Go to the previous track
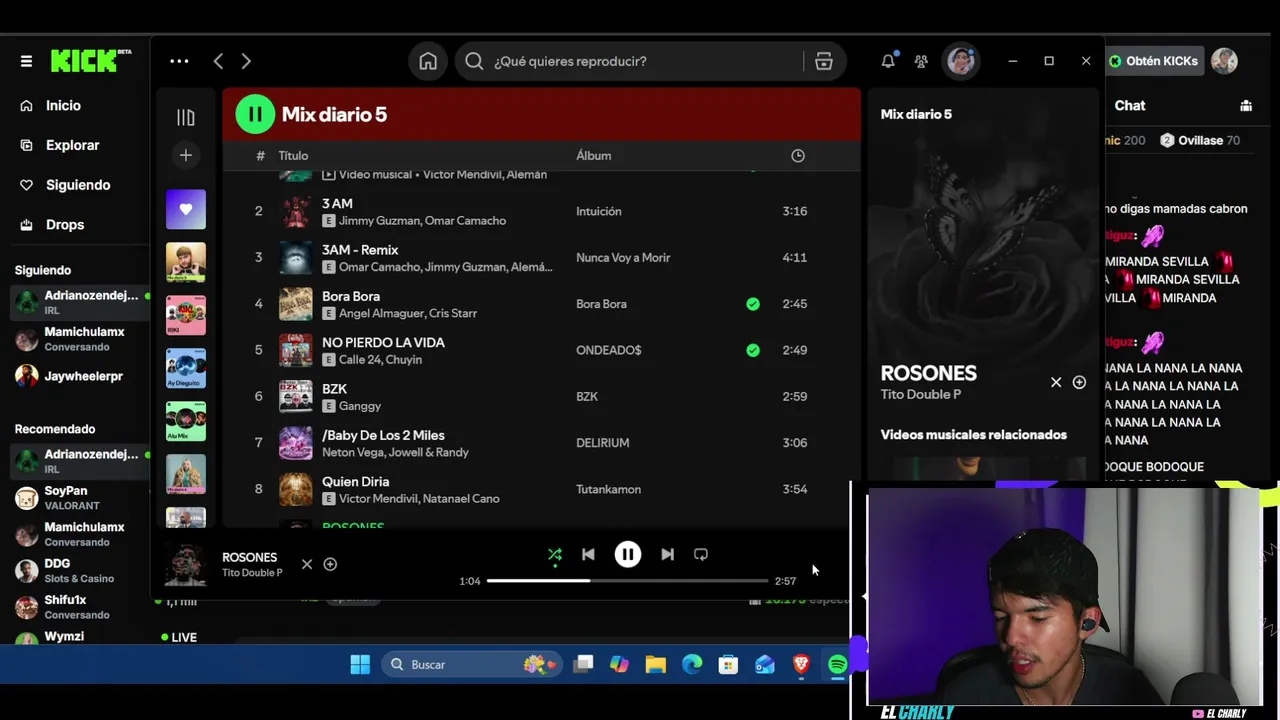 pos(588,554)
